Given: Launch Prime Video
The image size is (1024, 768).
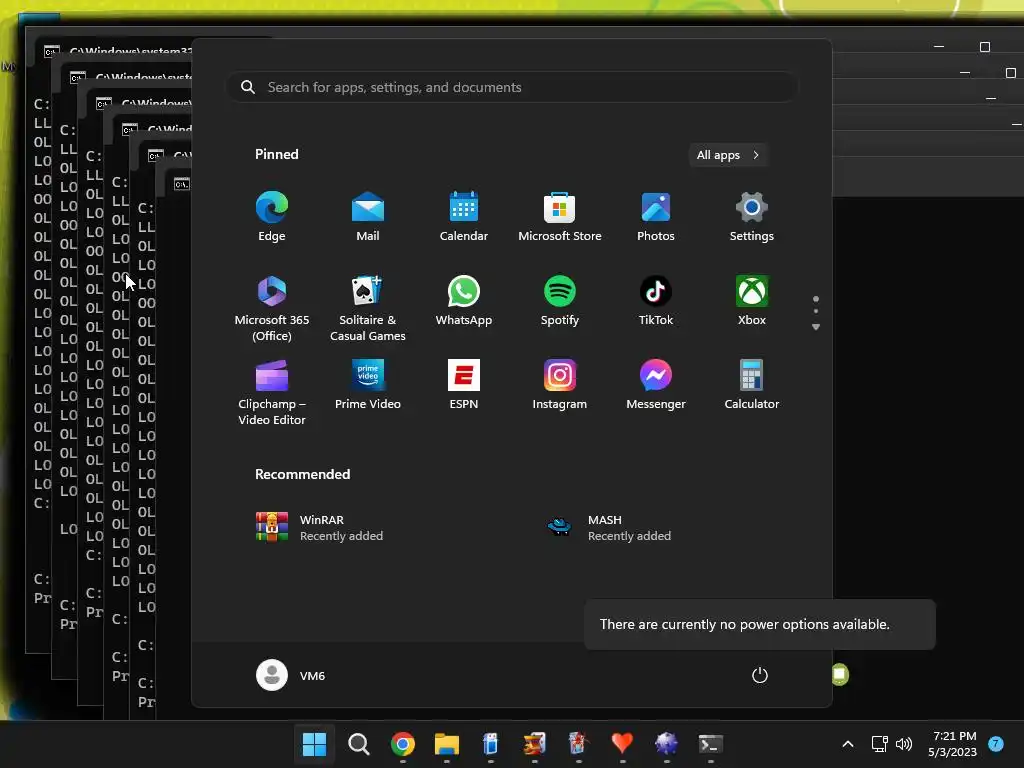Looking at the screenshot, I should [x=368, y=385].
